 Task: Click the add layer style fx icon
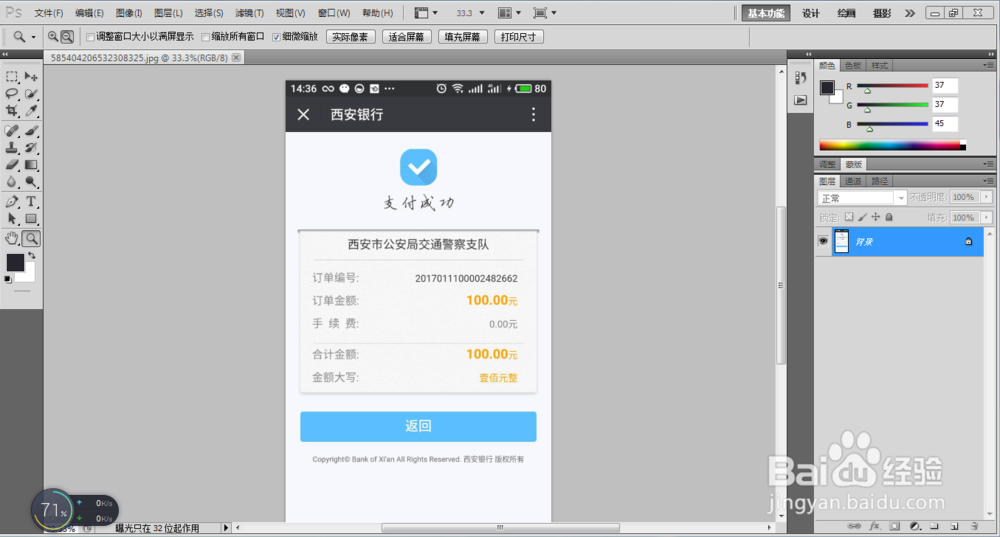874,526
